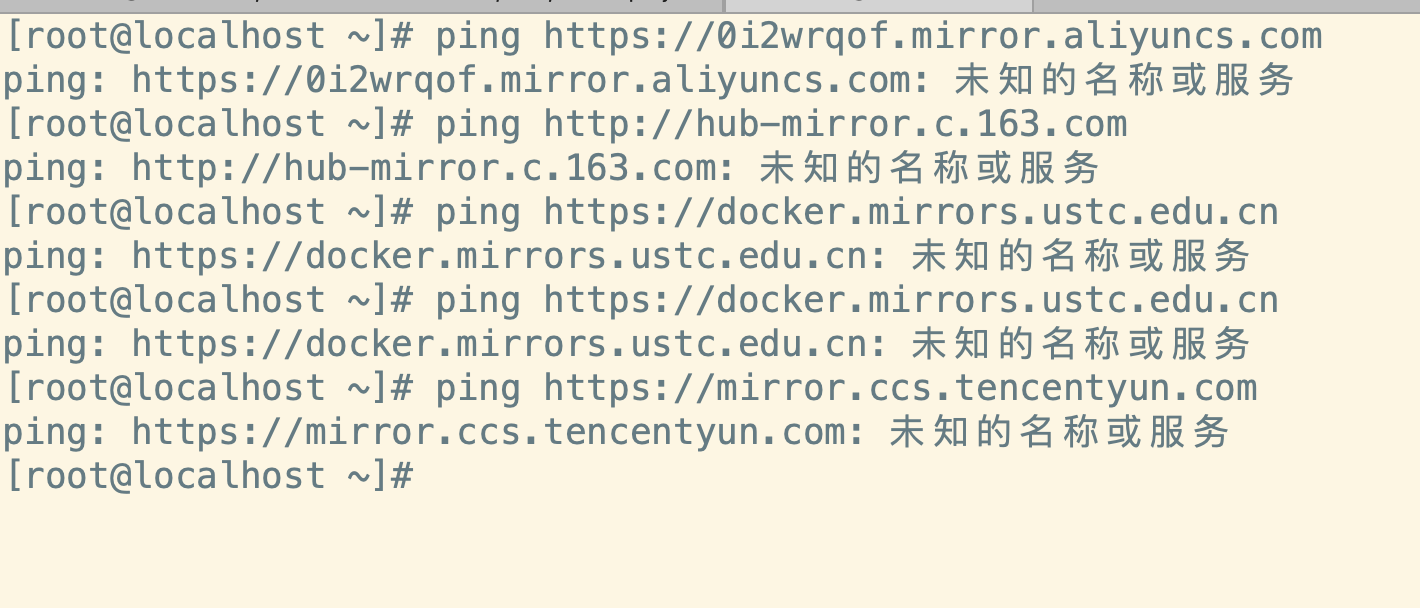Click the URL in the hub-mirror.c.163.com error output
This screenshot has width=1420, height=608.
tap(424, 168)
